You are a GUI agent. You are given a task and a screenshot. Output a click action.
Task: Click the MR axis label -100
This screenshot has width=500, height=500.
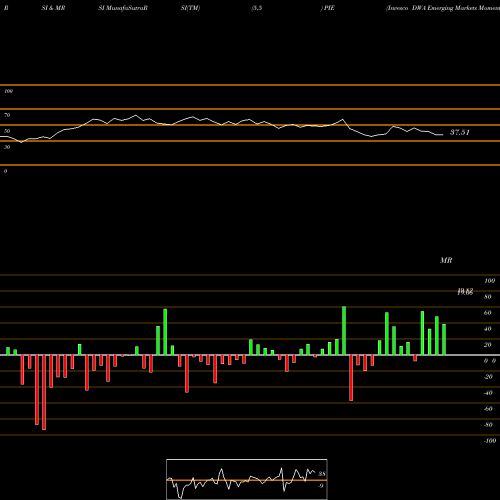pos(489,441)
